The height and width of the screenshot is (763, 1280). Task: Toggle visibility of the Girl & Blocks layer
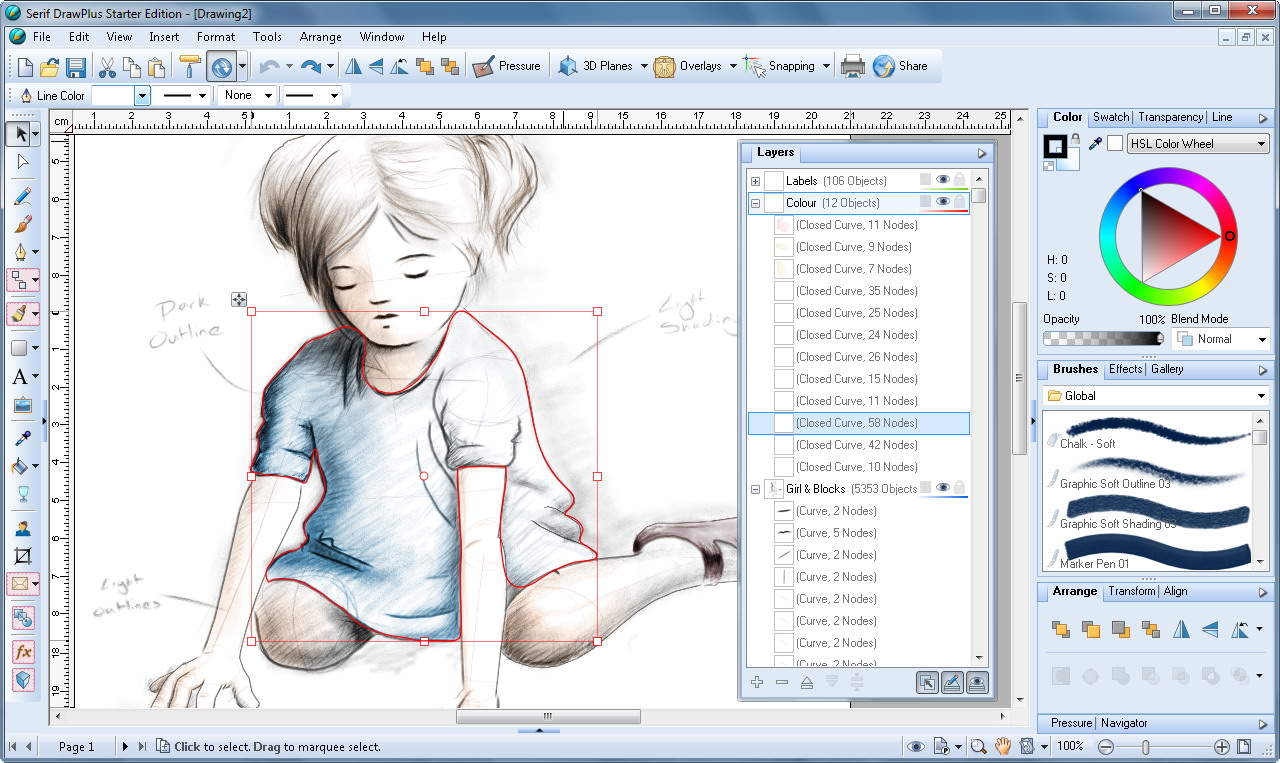(942, 488)
